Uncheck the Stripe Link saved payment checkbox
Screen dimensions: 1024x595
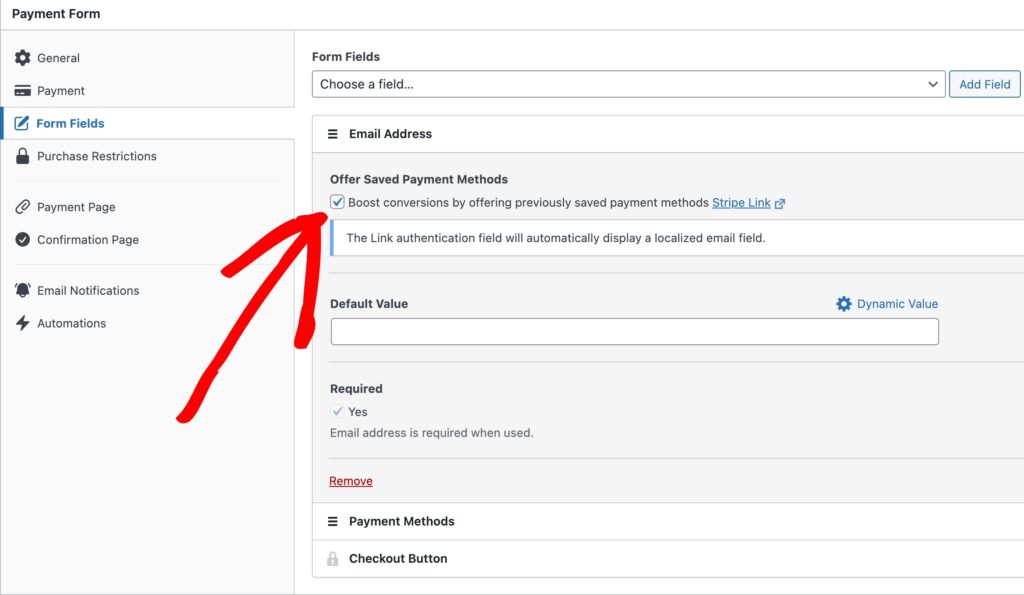338,202
